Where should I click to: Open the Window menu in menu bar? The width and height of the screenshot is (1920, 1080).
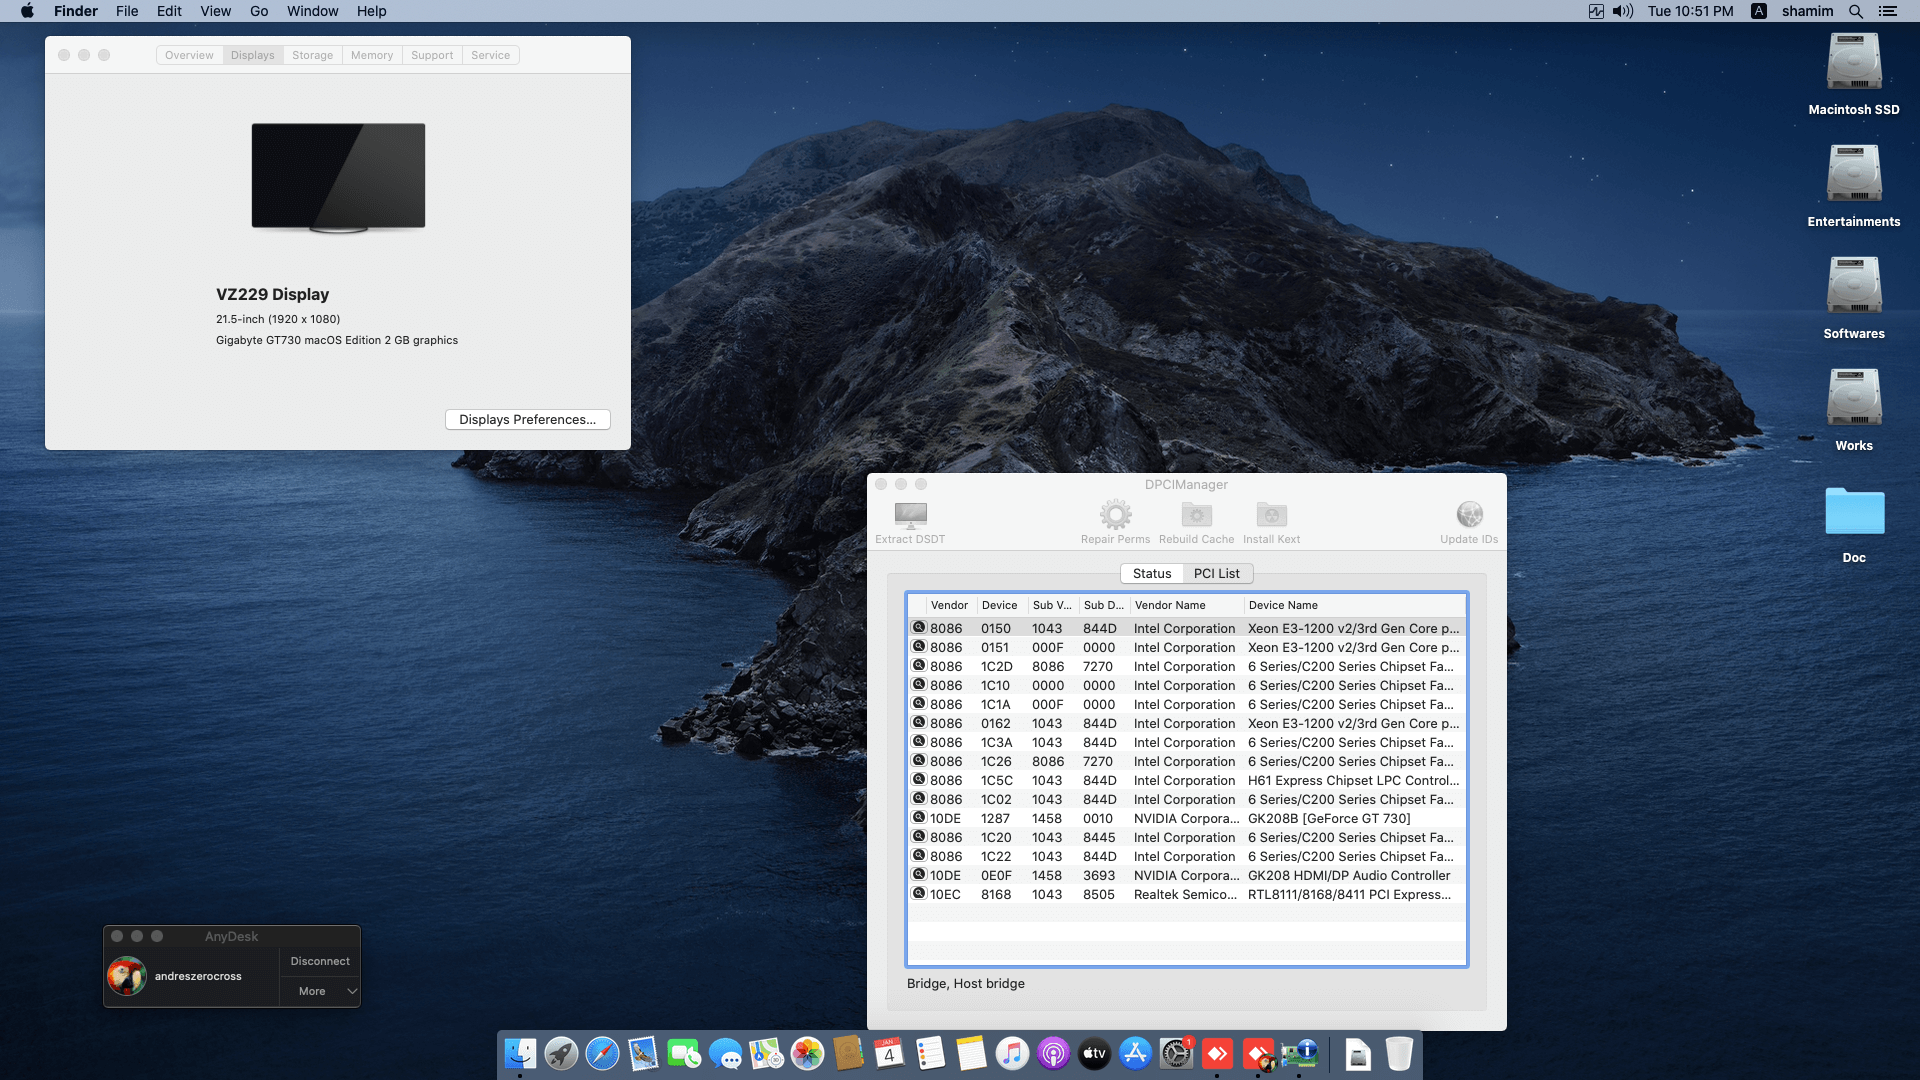313,11
